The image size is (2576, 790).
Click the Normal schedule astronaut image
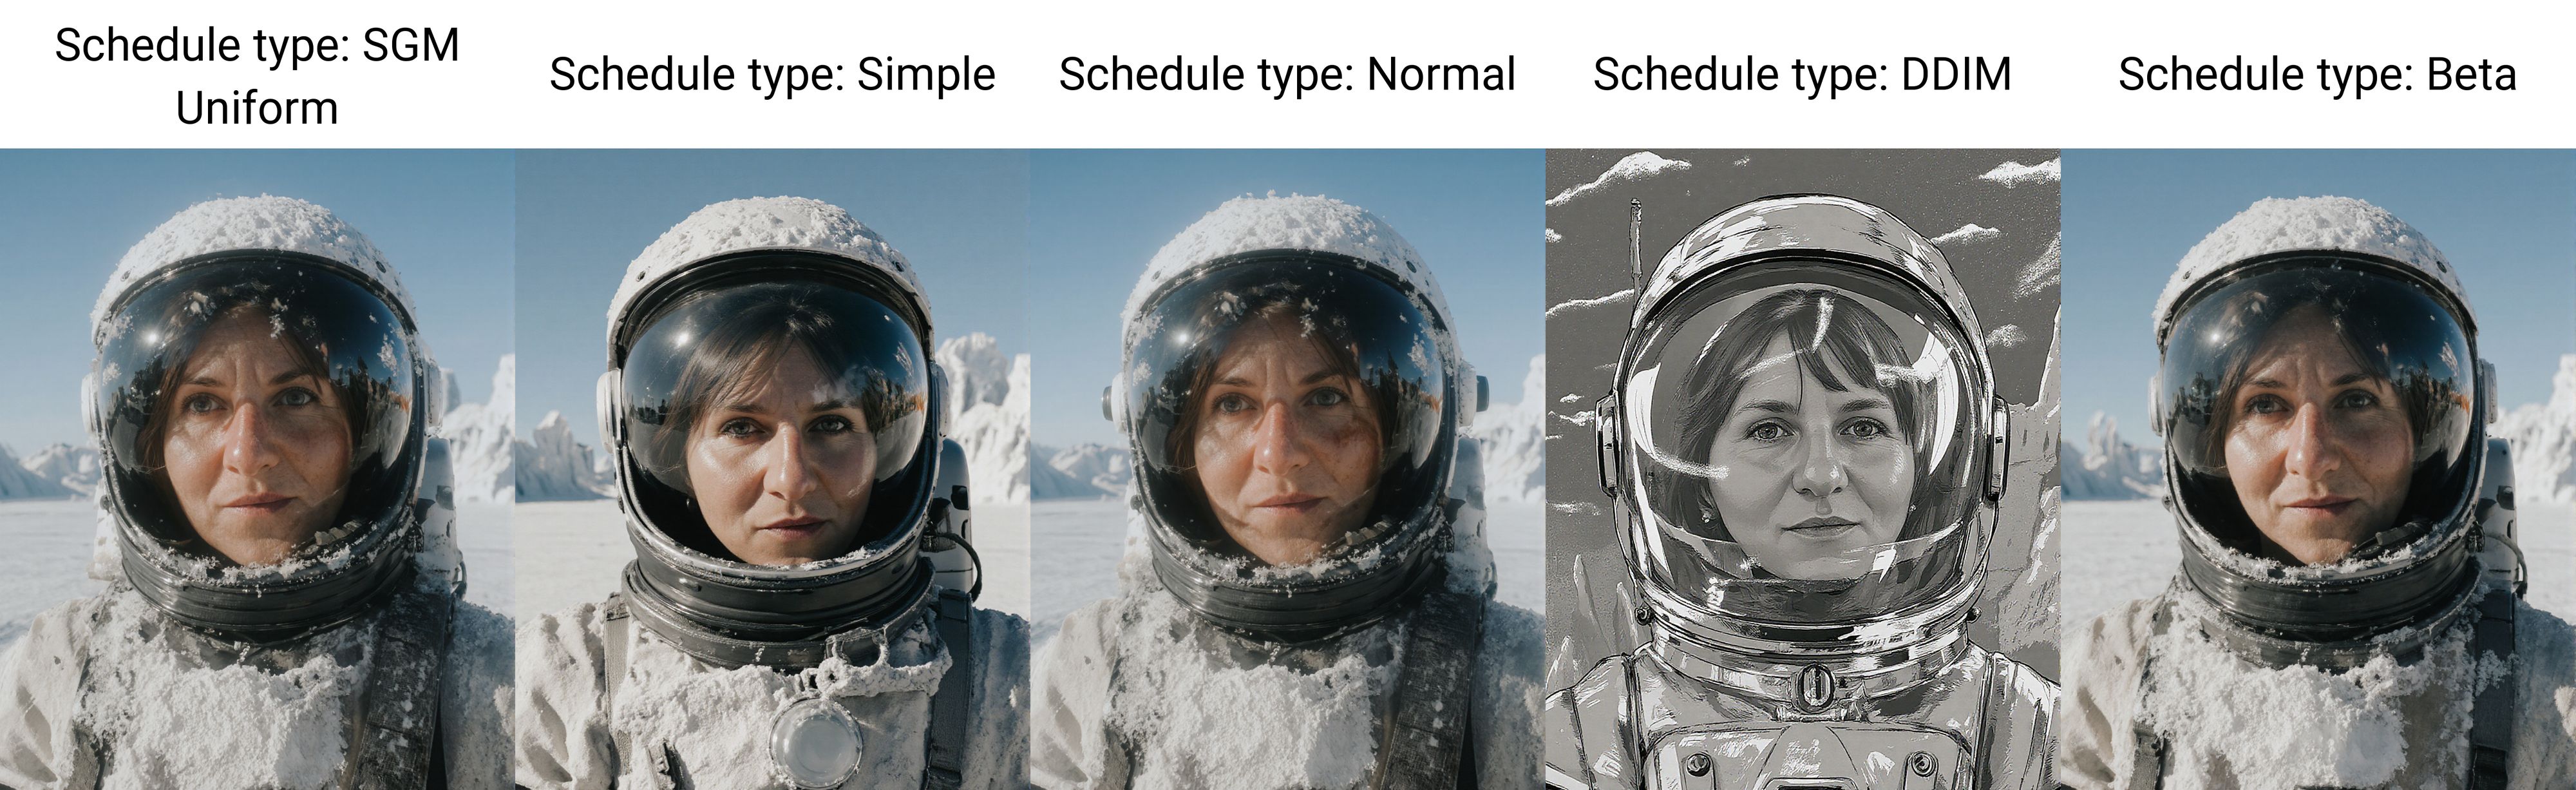(x=1288, y=469)
